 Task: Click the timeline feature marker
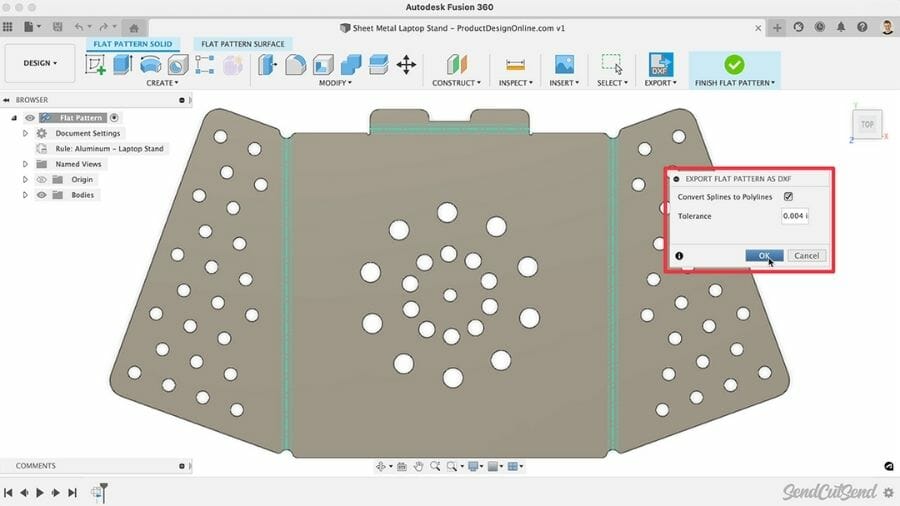pyautogui.click(x=96, y=492)
